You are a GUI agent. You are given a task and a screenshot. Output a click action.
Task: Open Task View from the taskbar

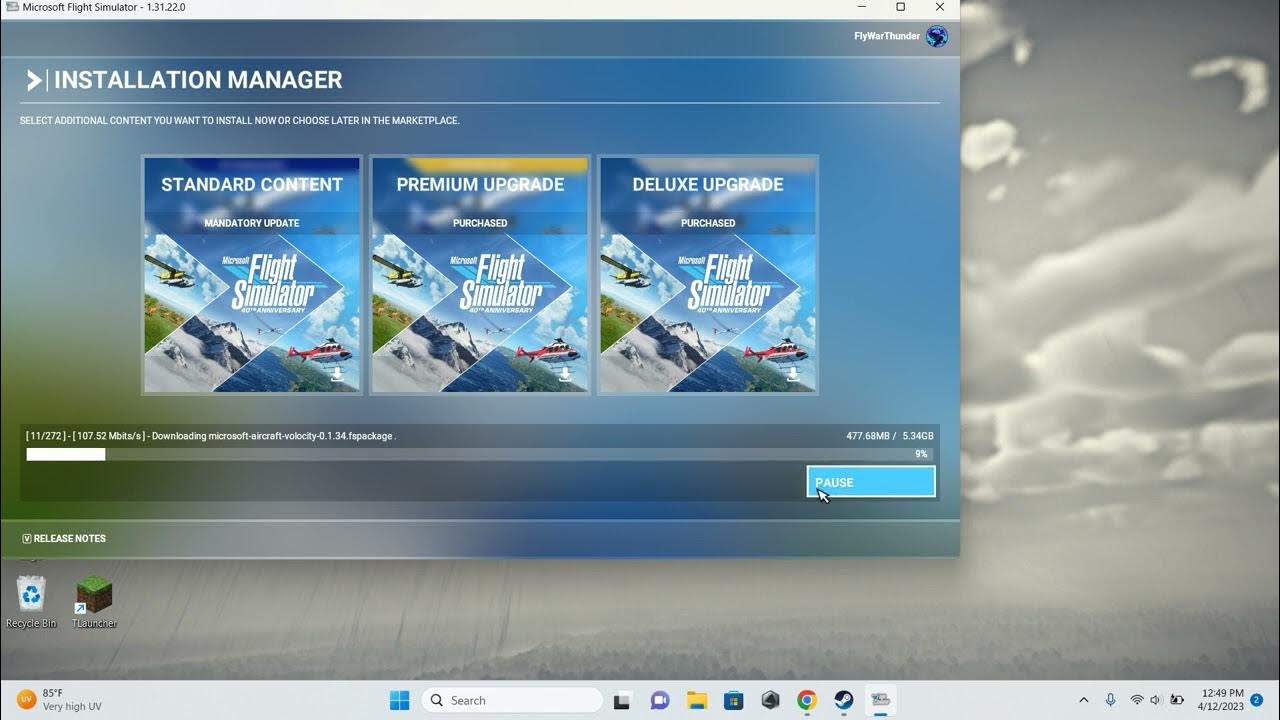(621, 700)
